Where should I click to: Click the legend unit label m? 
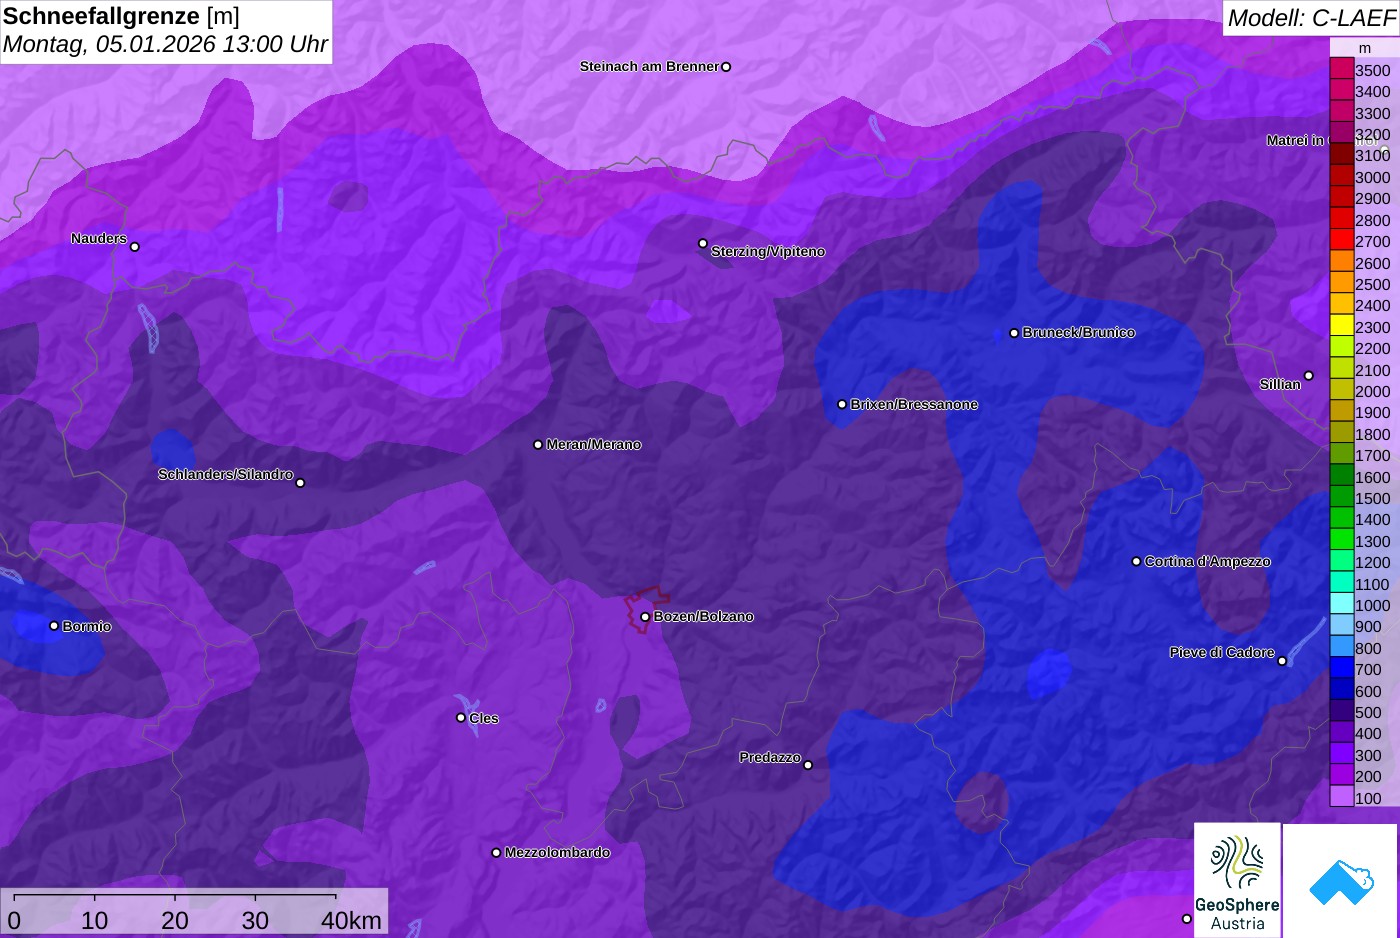tap(1365, 48)
